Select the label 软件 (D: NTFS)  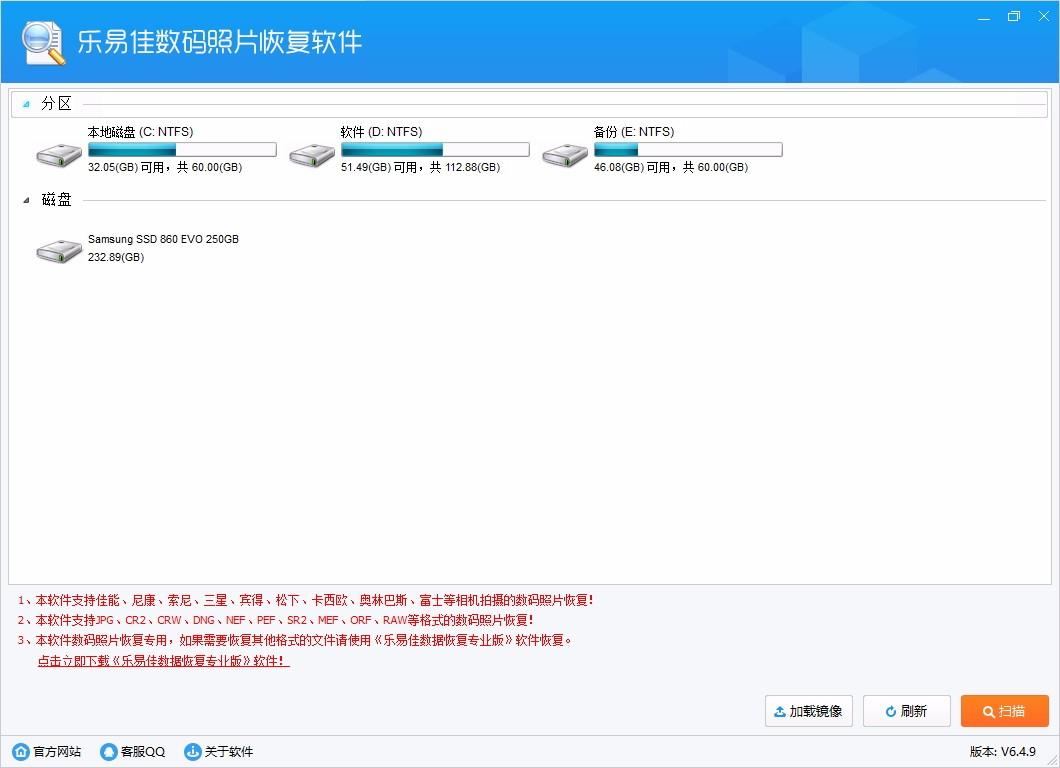(x=381, y=132)
